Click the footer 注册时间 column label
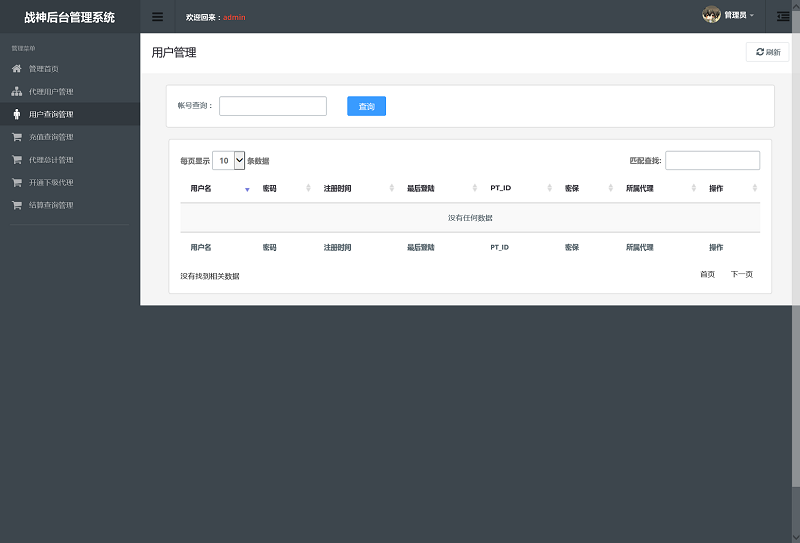The image size is (800, 543). [x=337, y=248]
